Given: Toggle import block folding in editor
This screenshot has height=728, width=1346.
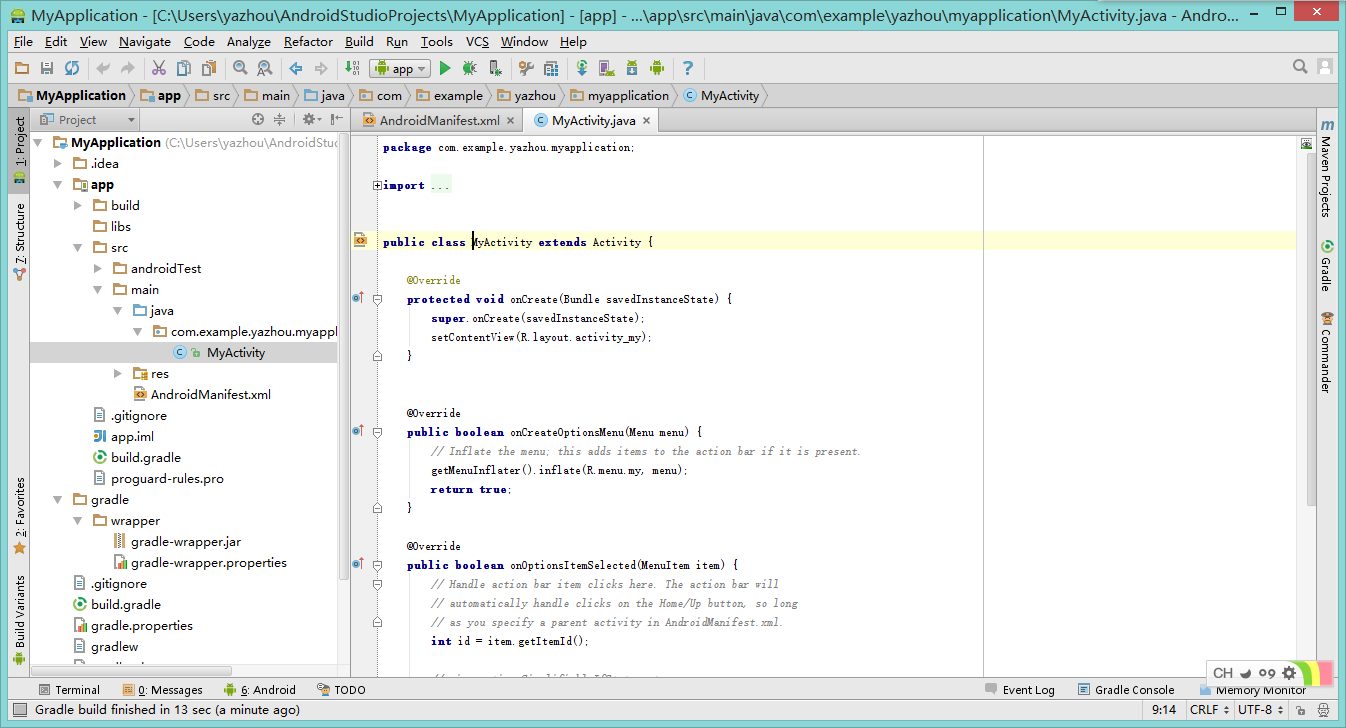Looking at the screenshot, I should (377, 185).
